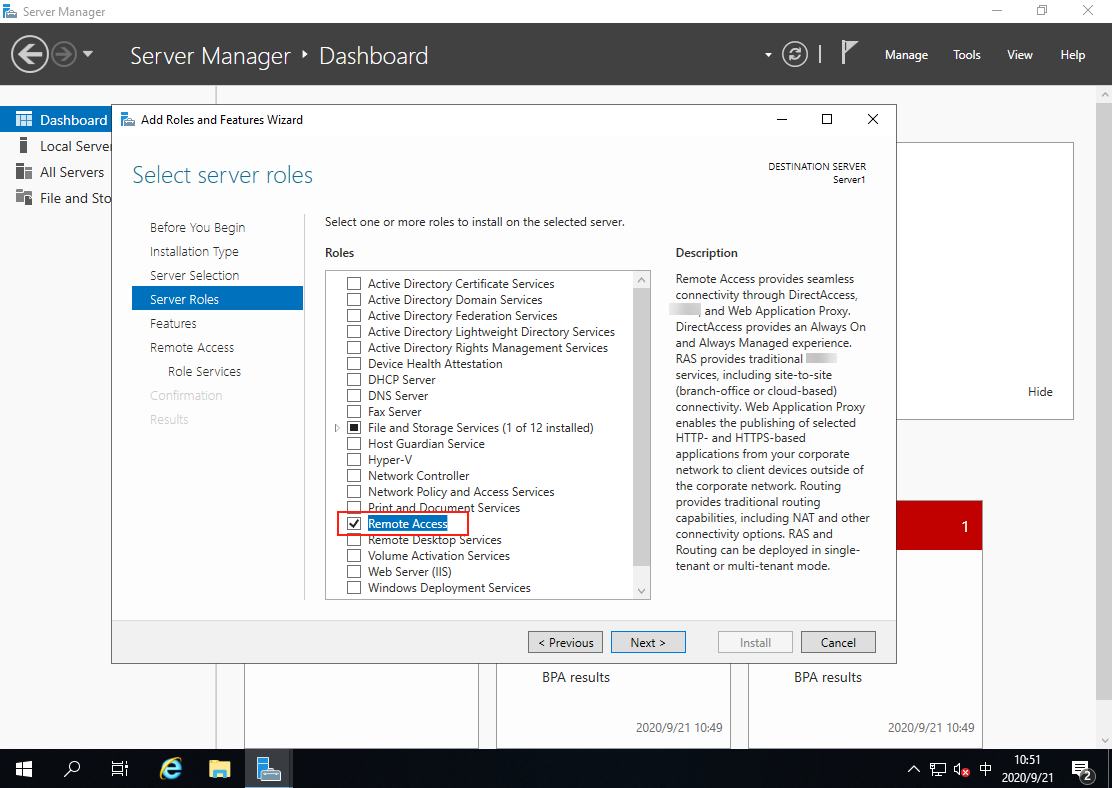Open taskbar Search magnifier

pos(72,769)
